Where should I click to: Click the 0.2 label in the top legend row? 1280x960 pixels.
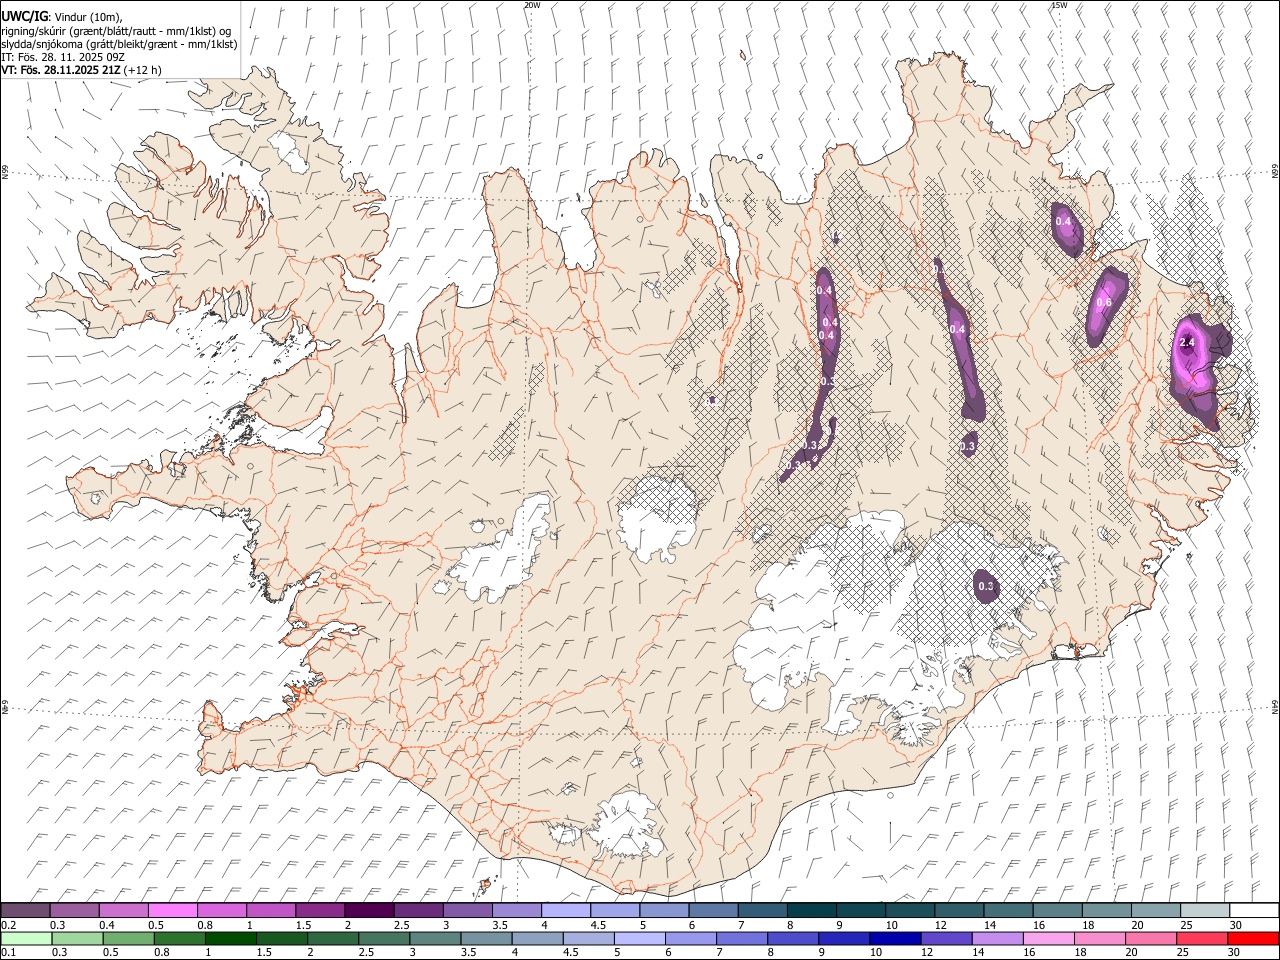point(8,925)
